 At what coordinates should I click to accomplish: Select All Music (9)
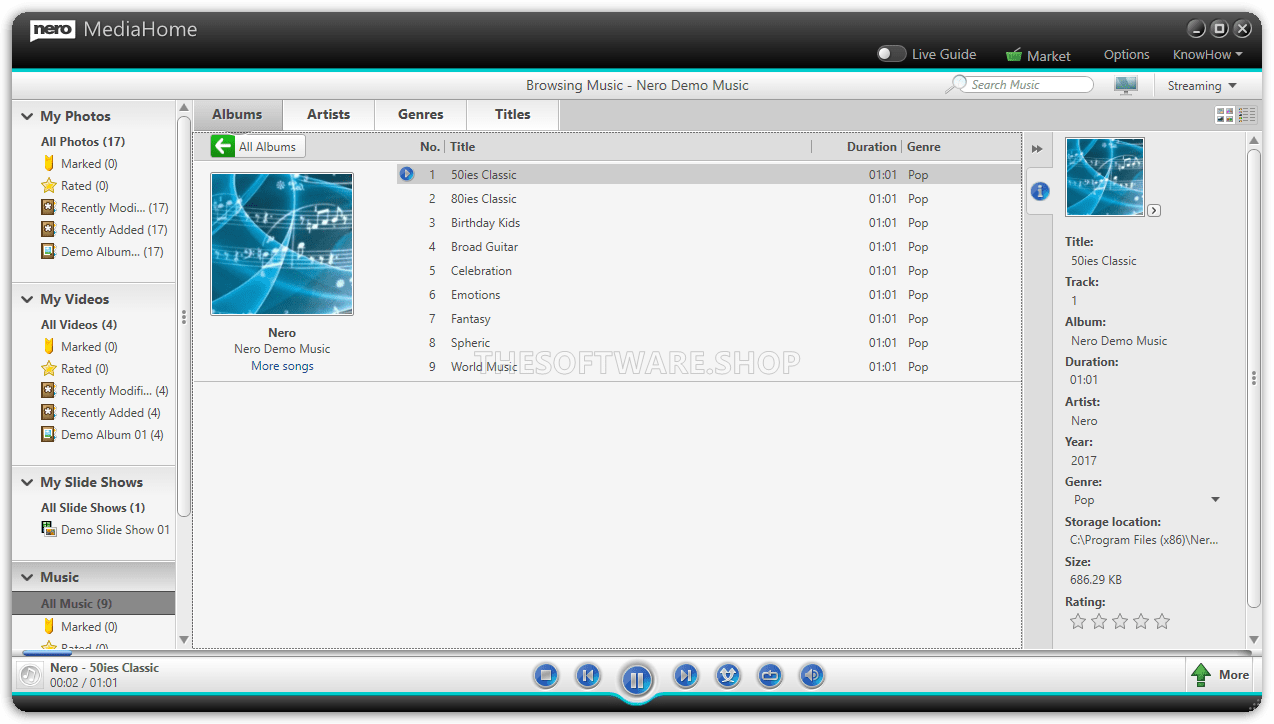click(x=93, y=604)
